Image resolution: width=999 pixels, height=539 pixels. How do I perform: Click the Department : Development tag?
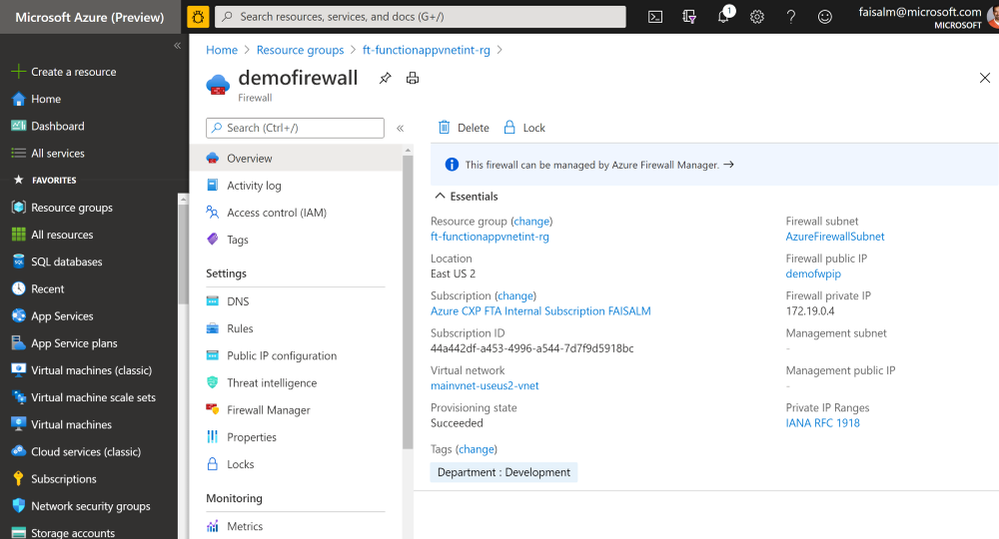(x=503, y=472)
